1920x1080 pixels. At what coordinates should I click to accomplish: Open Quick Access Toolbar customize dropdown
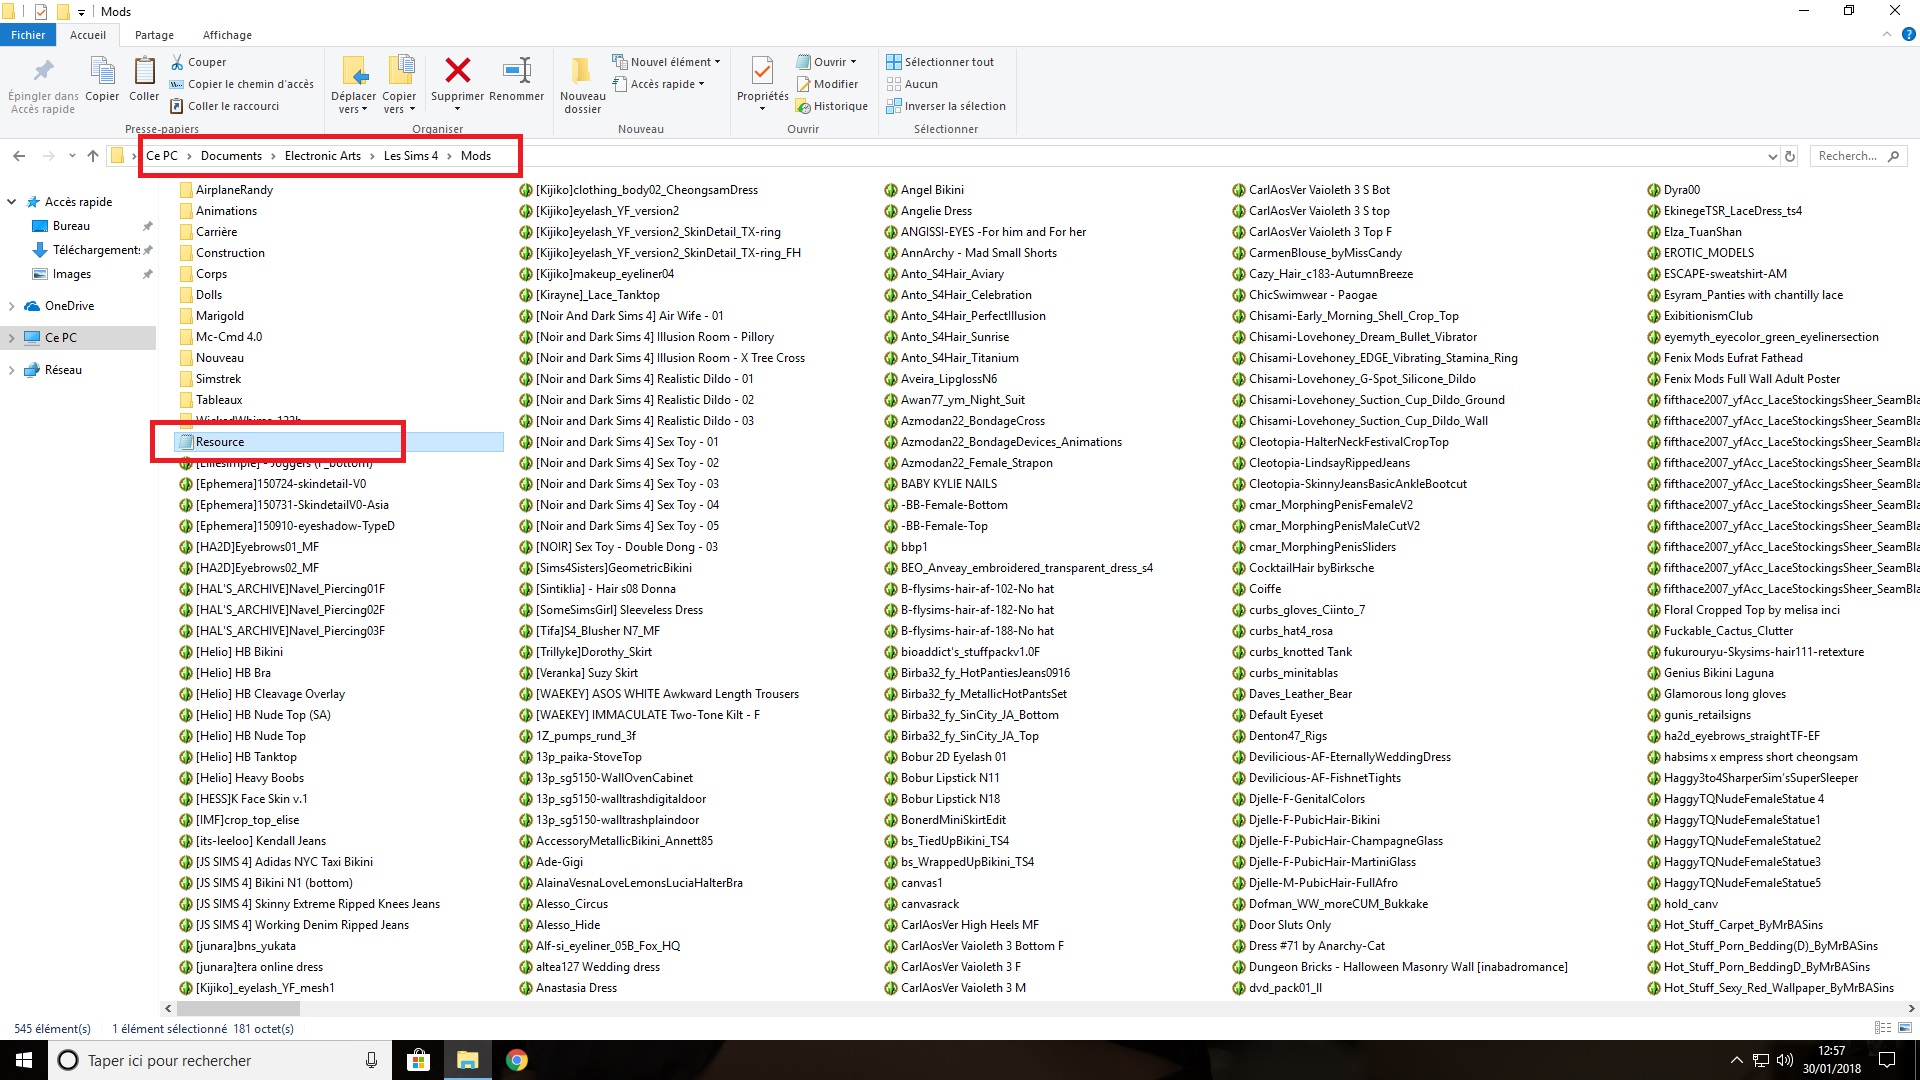click(81, 12)
